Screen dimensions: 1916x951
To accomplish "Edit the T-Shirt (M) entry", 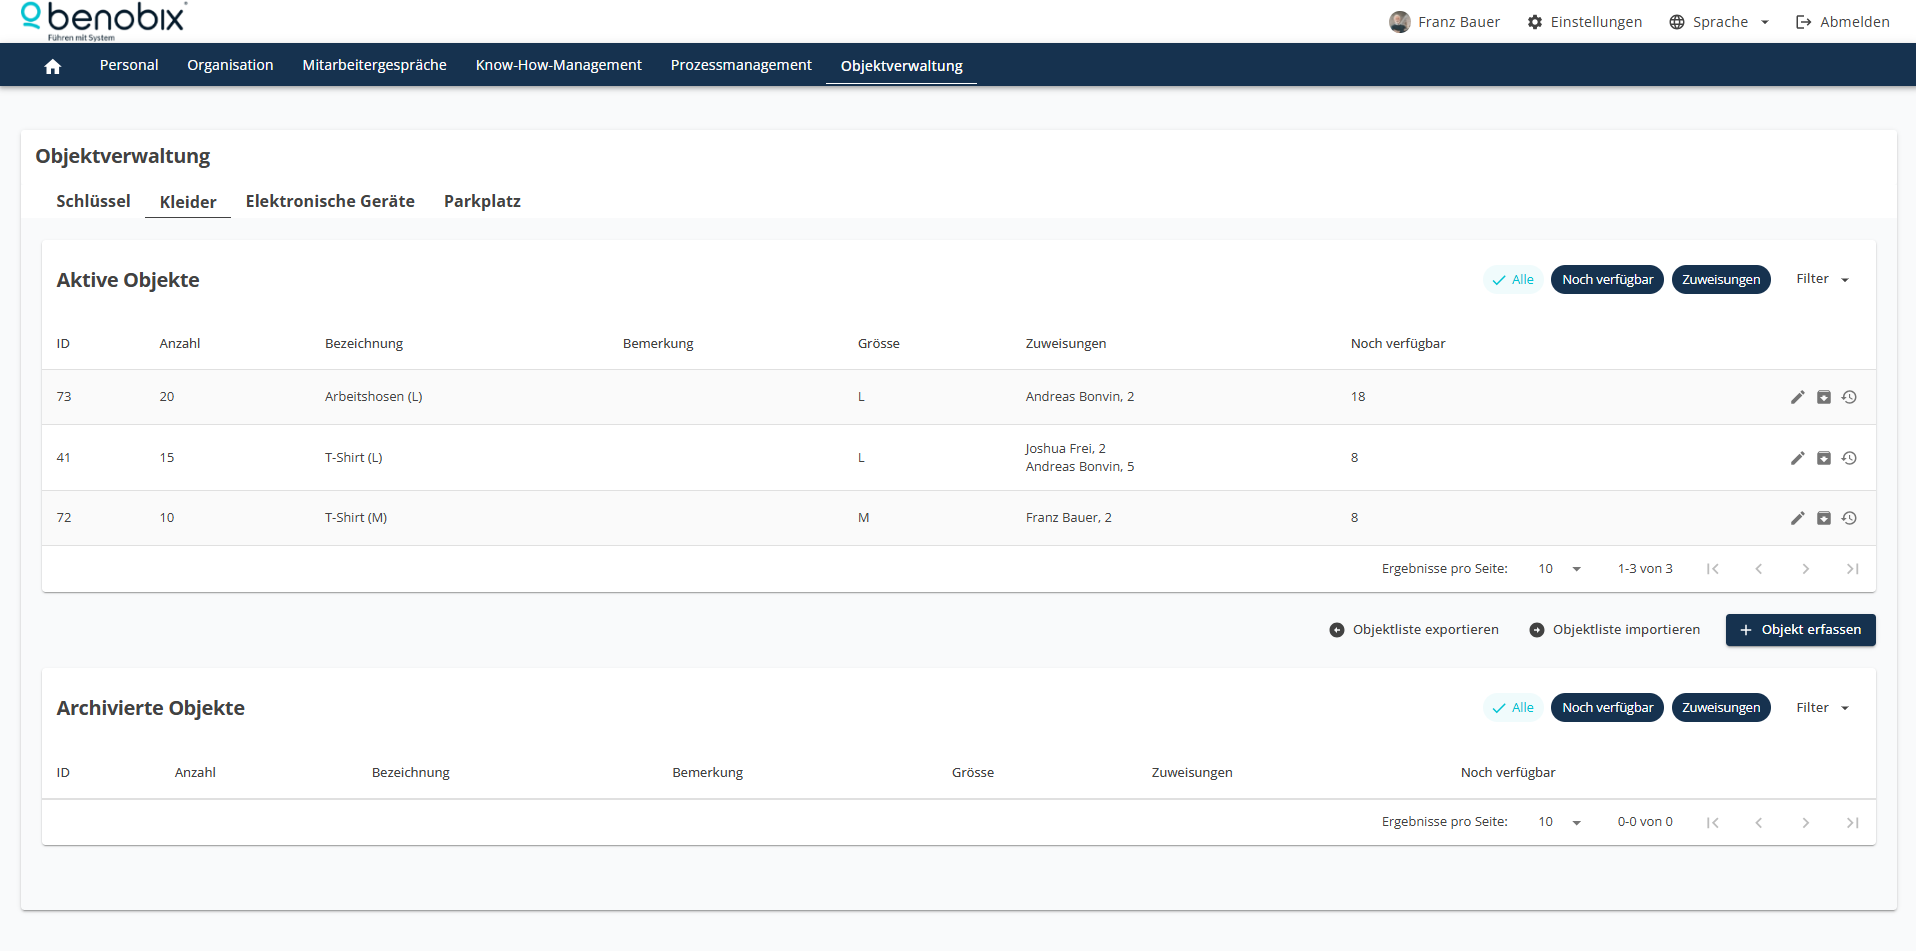I will (x=1797, y=518).
